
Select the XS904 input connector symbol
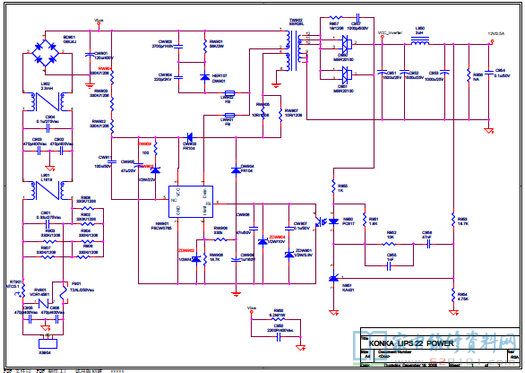pos(48,344)
